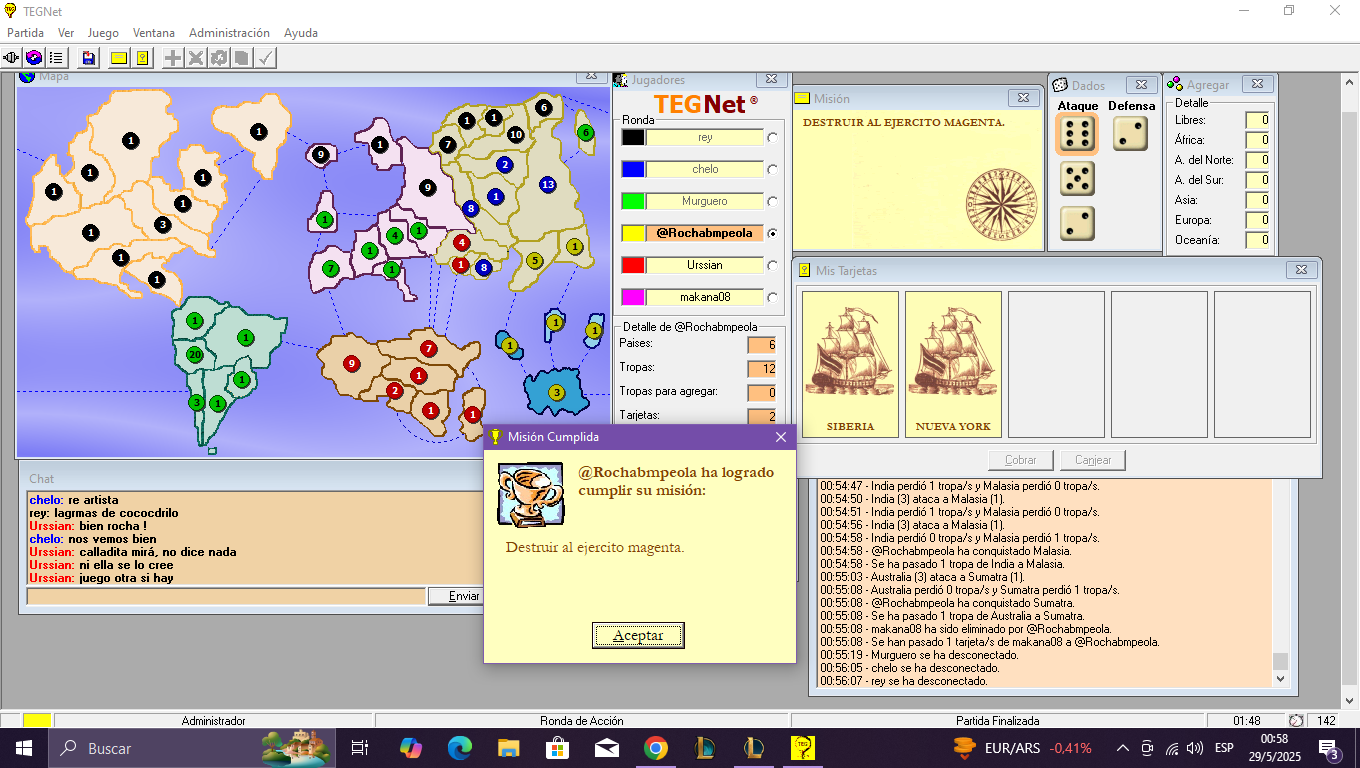Click the pink-blue globe toolbar icon
This screenshot has width=1360, height=768.
click(x=34, y=58)
